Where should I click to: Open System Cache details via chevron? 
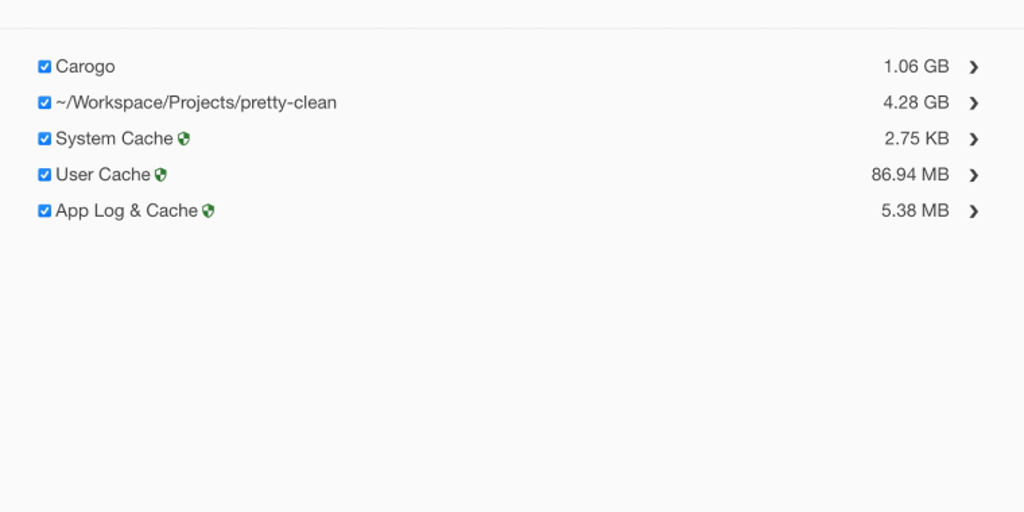click(974, 139)
